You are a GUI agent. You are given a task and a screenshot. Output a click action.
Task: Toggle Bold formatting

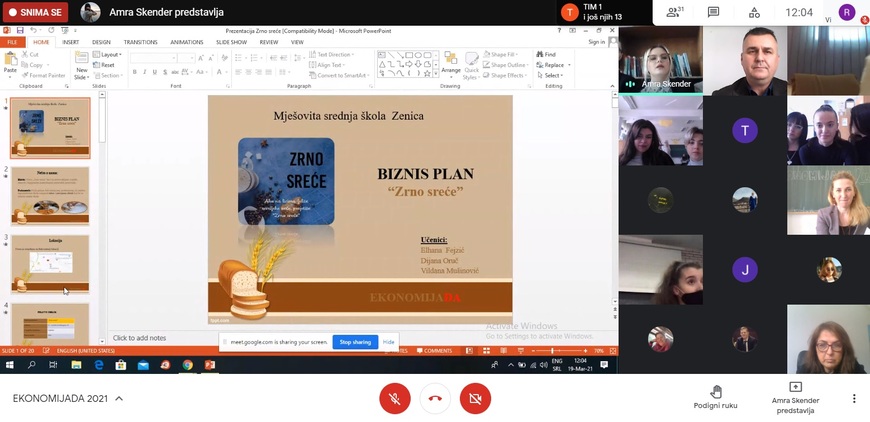pyautogui.click(x=134, y=72)
